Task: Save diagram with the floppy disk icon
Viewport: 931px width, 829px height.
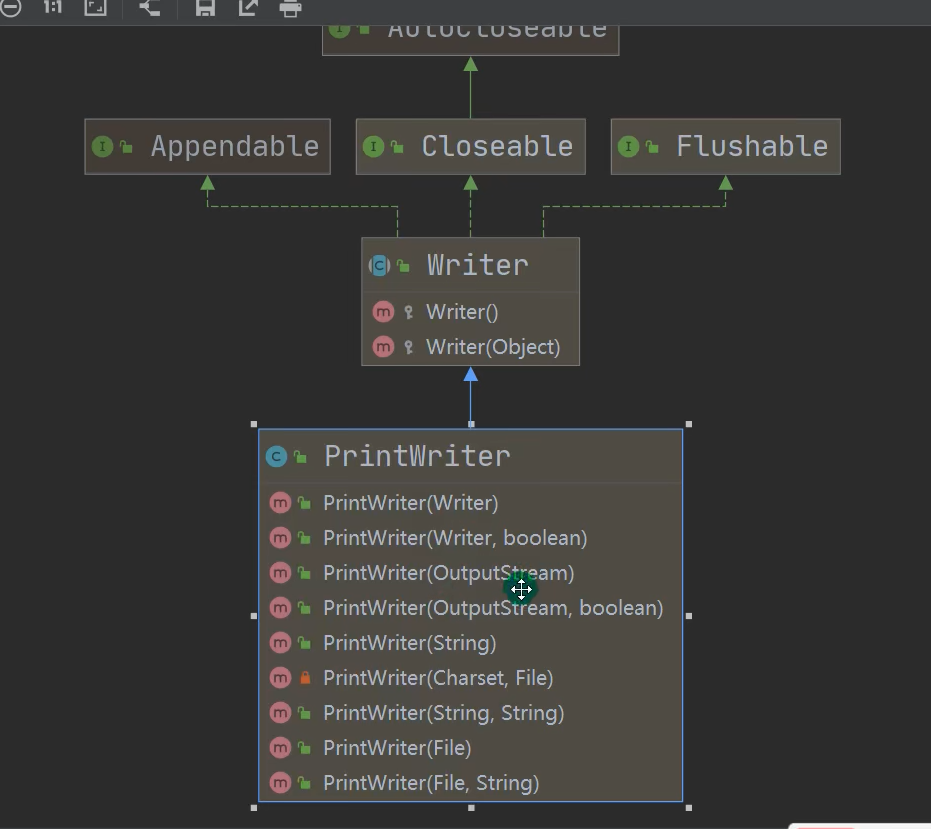Action: pos(205,8)
